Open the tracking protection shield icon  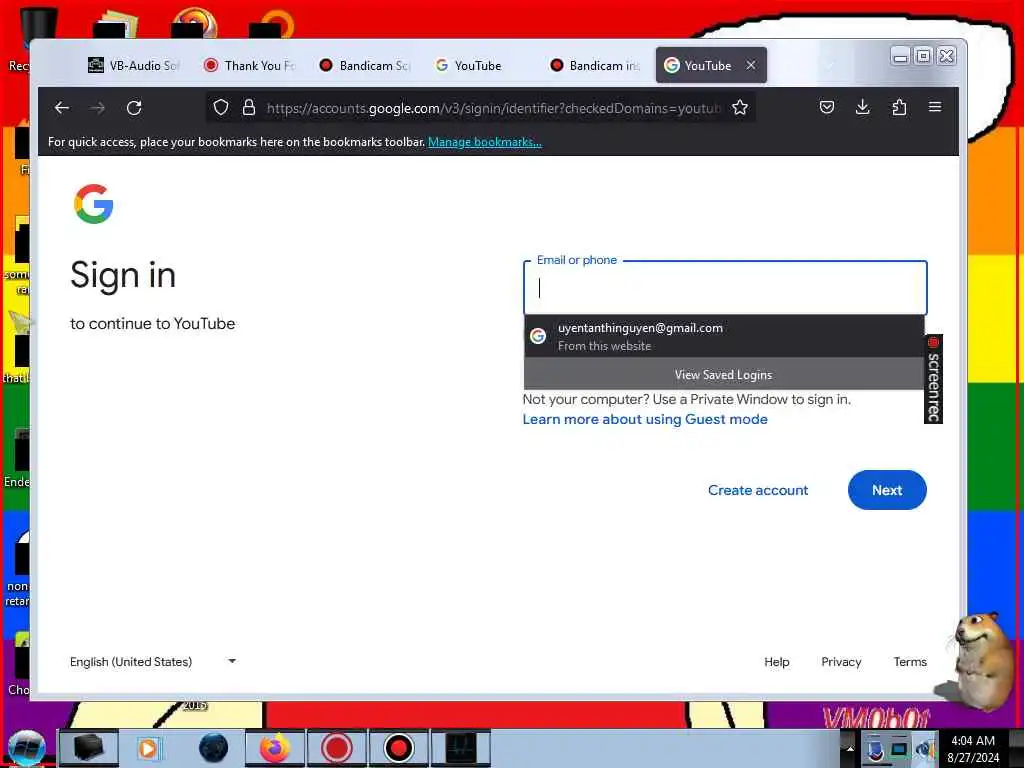pos(221,107)
